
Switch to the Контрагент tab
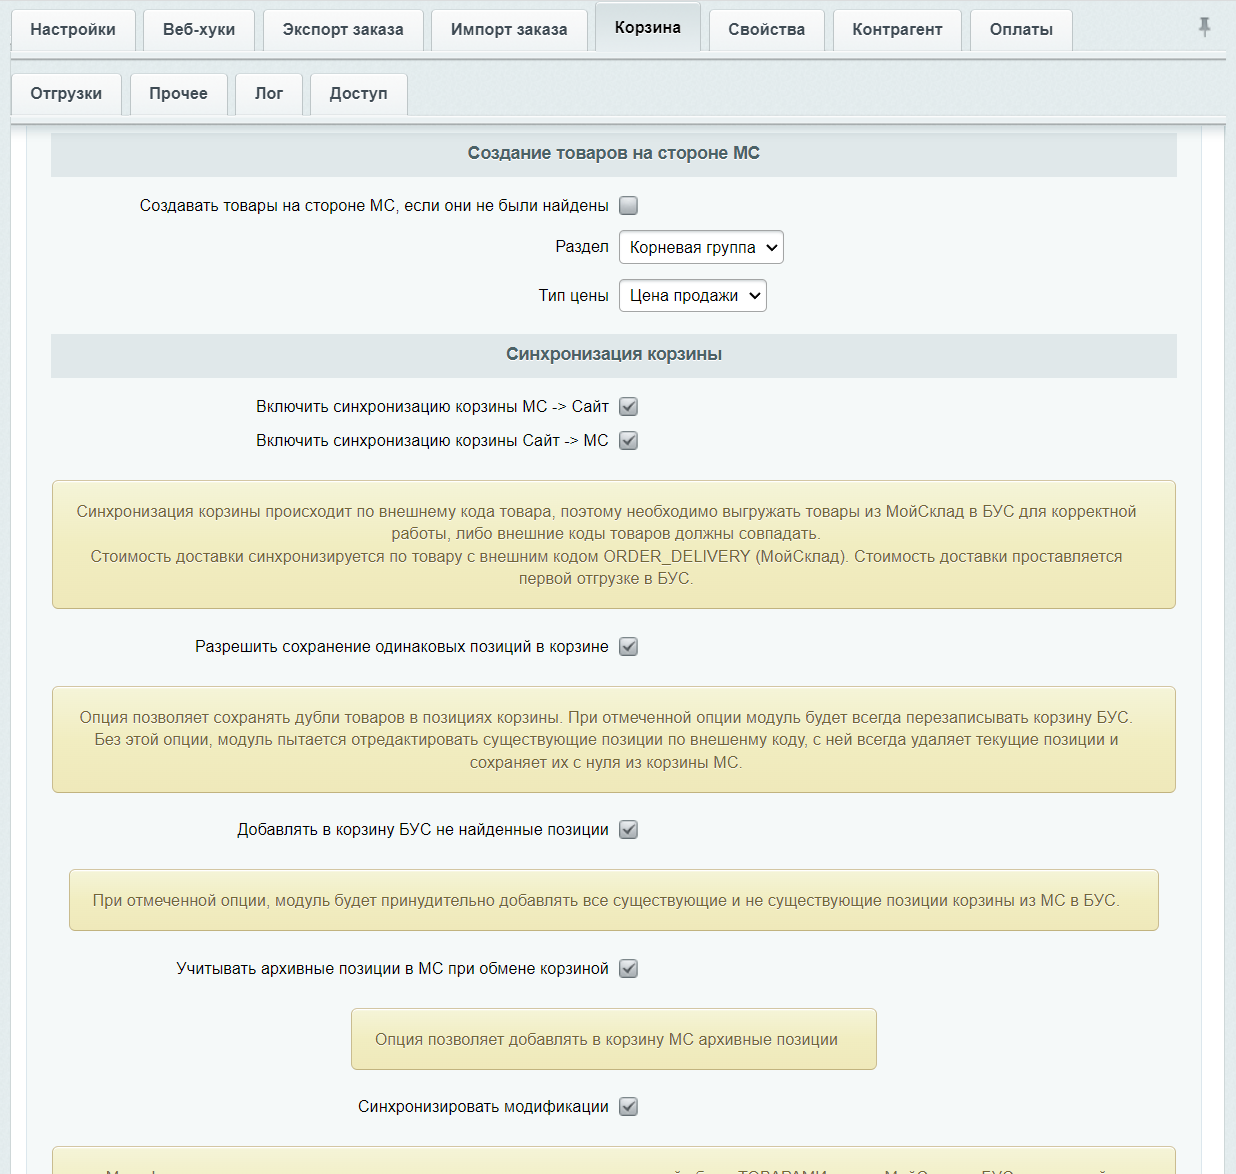coord(897,30)
